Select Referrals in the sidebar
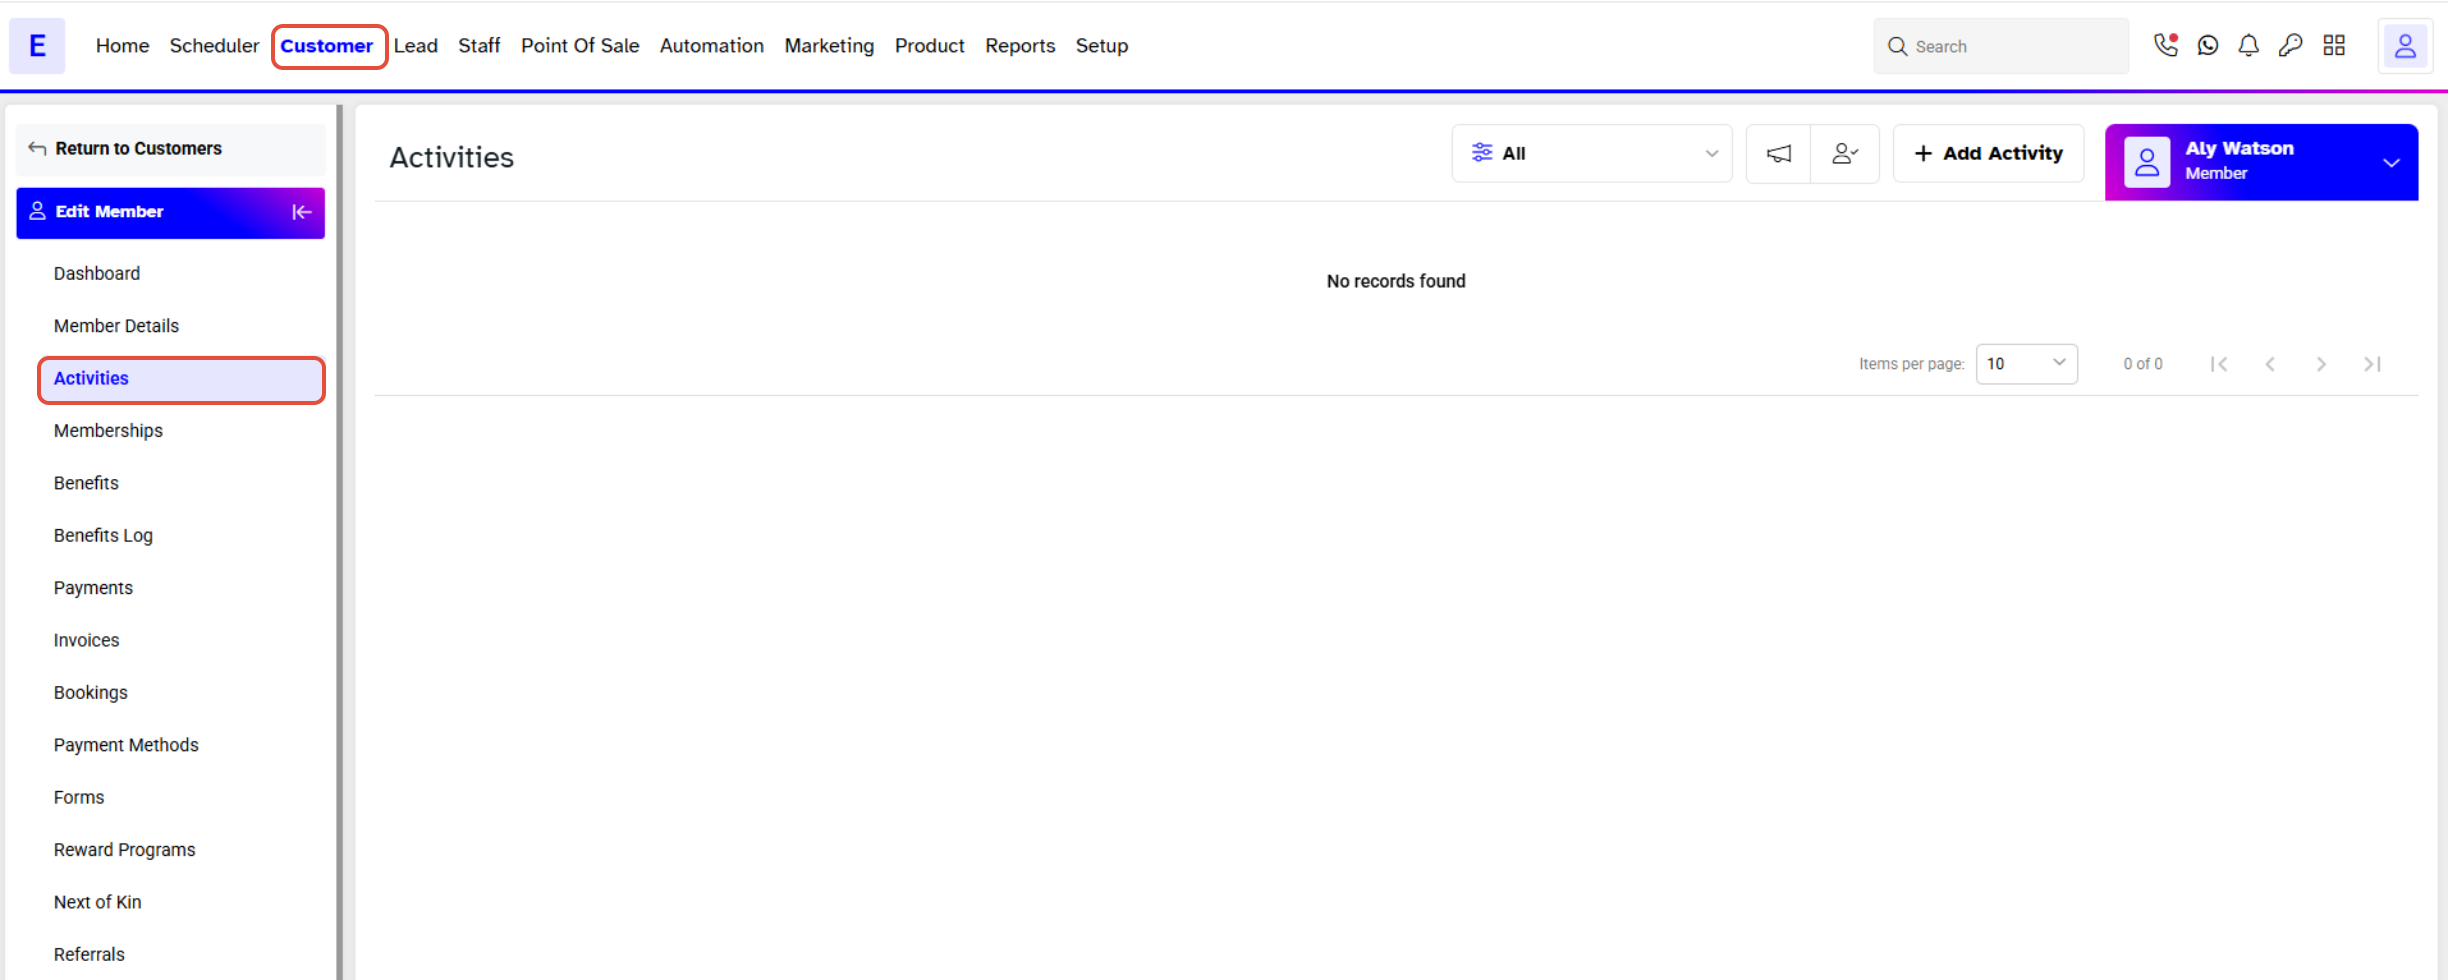Viewport: 2448px width, 980px height. coord(89,954)
